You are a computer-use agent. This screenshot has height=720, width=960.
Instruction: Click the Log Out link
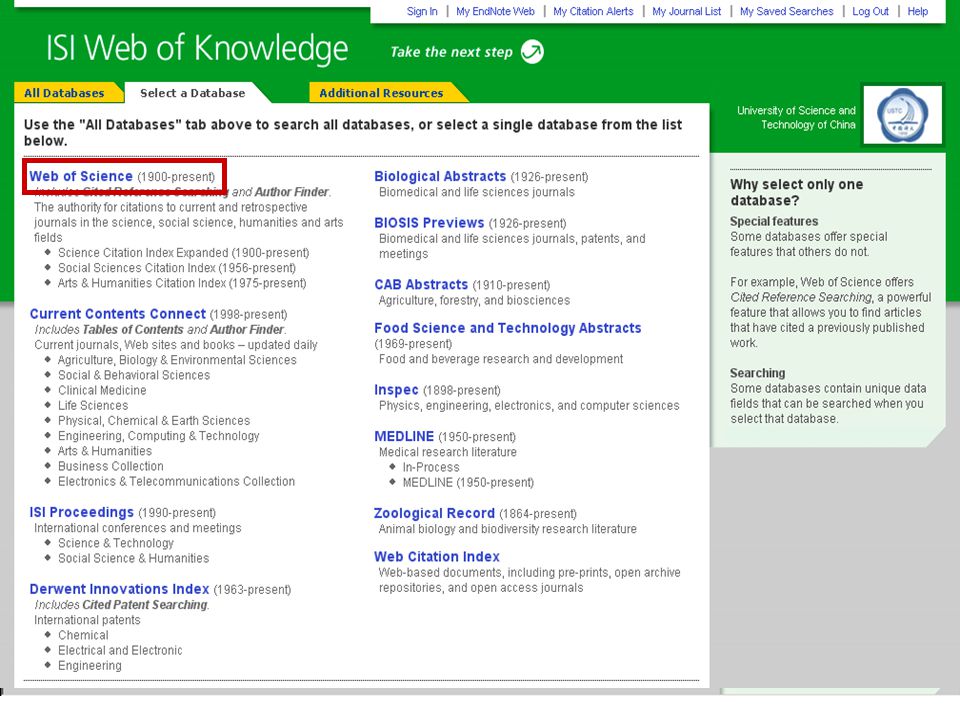coord(870,11)
